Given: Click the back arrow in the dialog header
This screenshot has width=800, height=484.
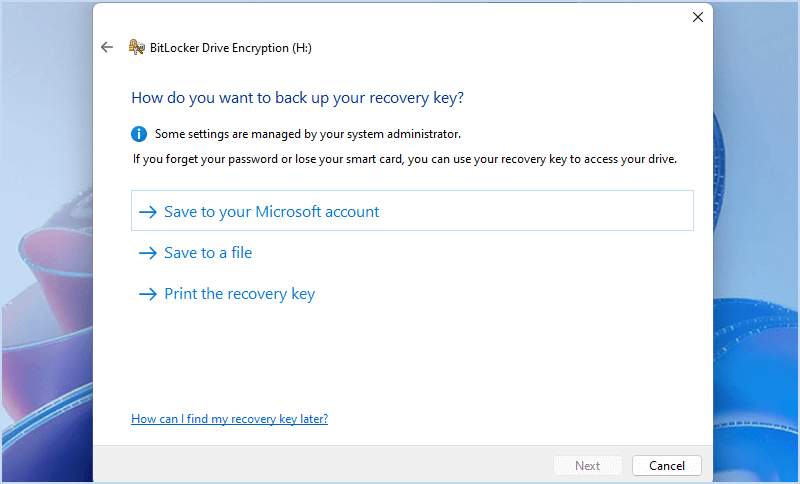Looking at the screenshot, I should [107, 47].
